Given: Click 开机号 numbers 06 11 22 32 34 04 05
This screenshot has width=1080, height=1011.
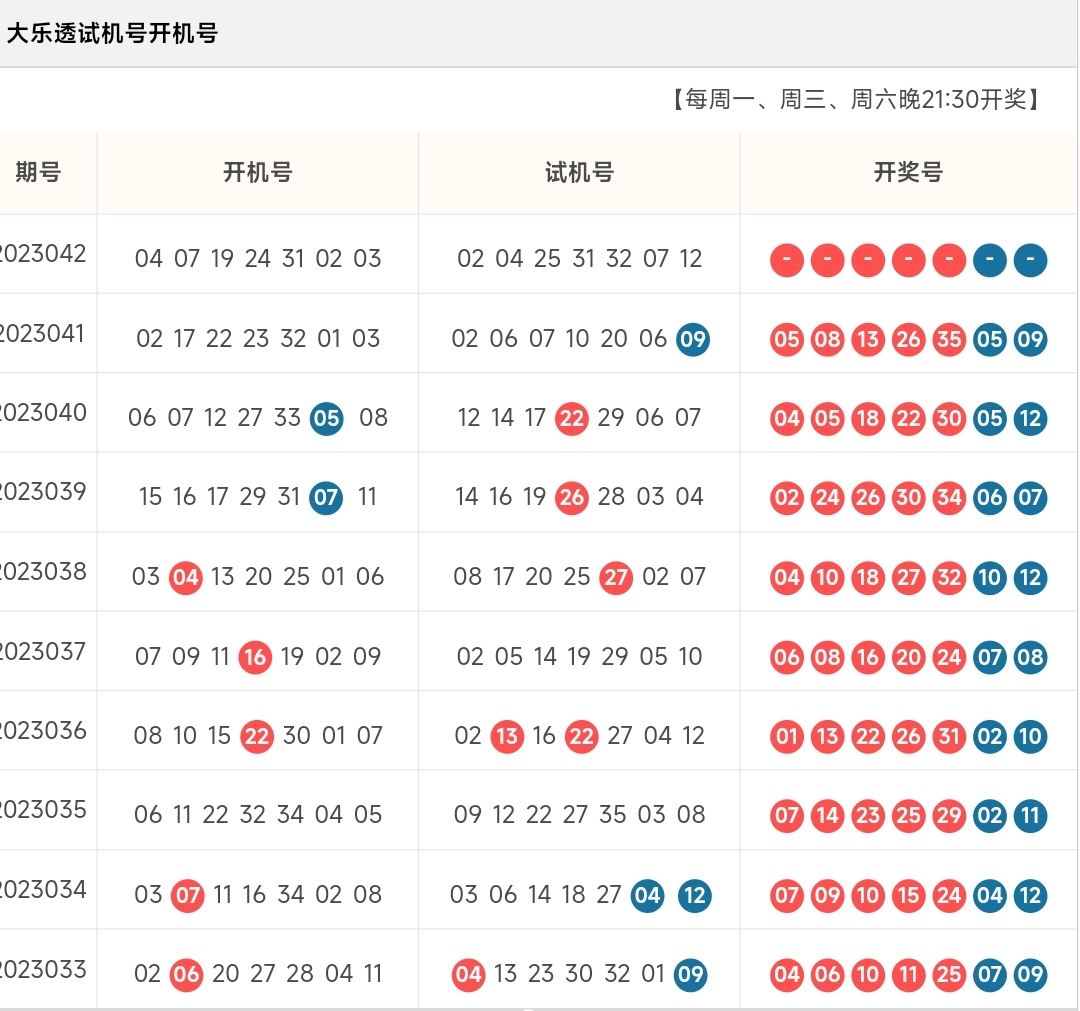Looking at the screenshot, I should pyautogui.click(x=258, y=815).
